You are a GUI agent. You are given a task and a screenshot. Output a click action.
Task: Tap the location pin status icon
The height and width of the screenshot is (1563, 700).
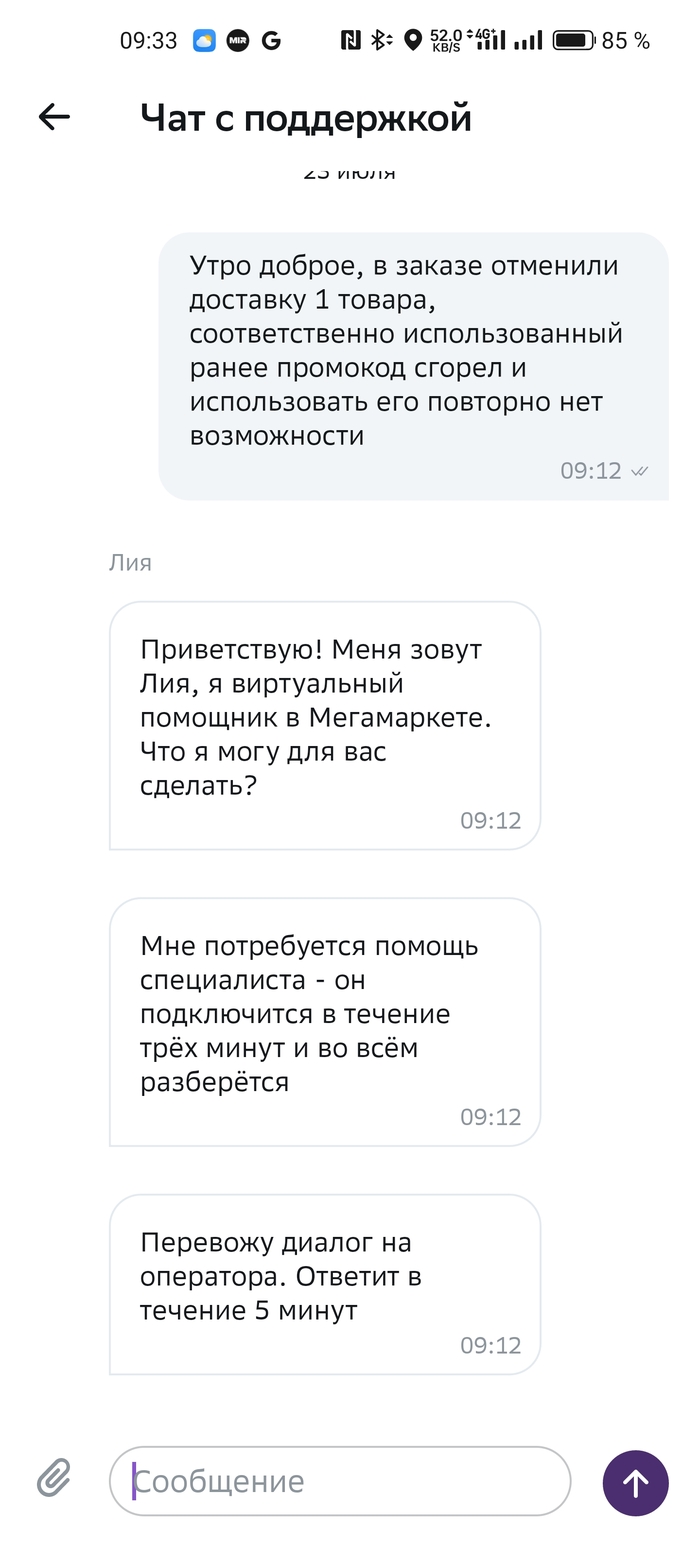(412, 40)
